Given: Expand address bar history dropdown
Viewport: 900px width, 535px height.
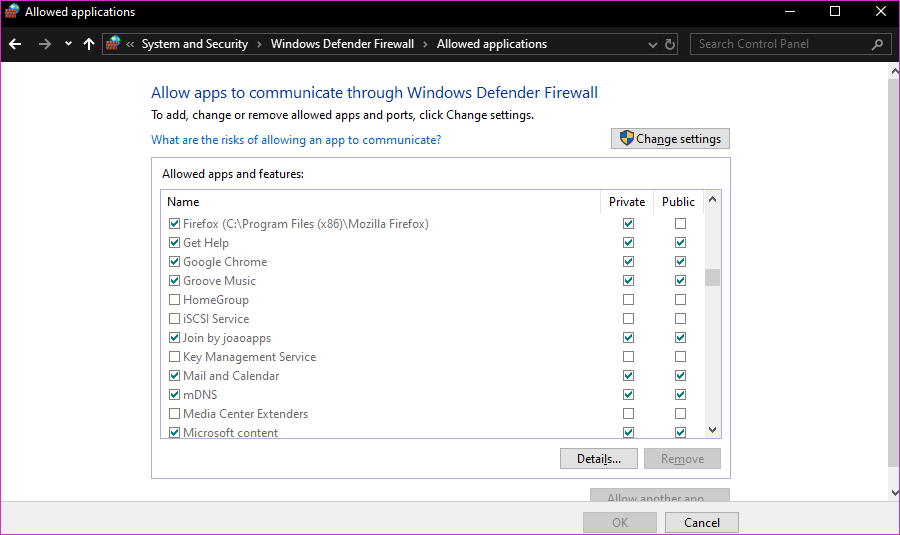Looking at the screenshot, I should click(x=653, y=44).
